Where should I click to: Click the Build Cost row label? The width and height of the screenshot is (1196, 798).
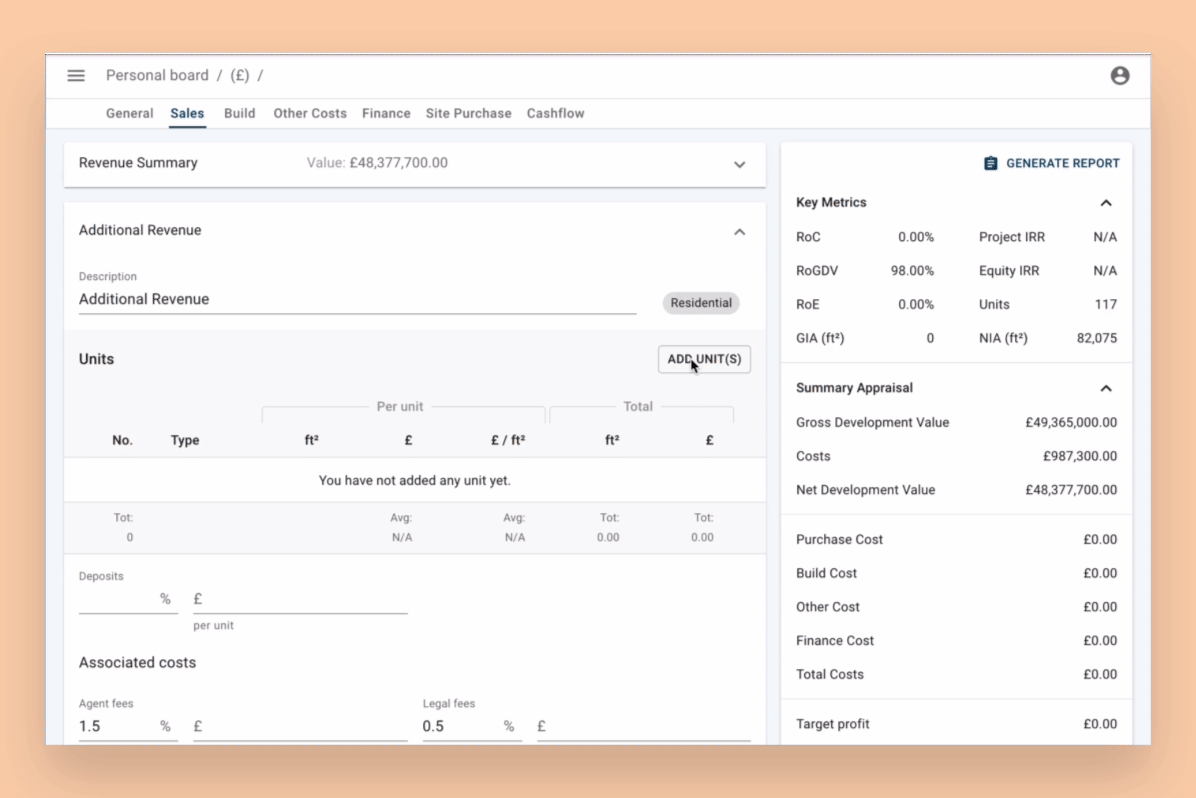826,573
